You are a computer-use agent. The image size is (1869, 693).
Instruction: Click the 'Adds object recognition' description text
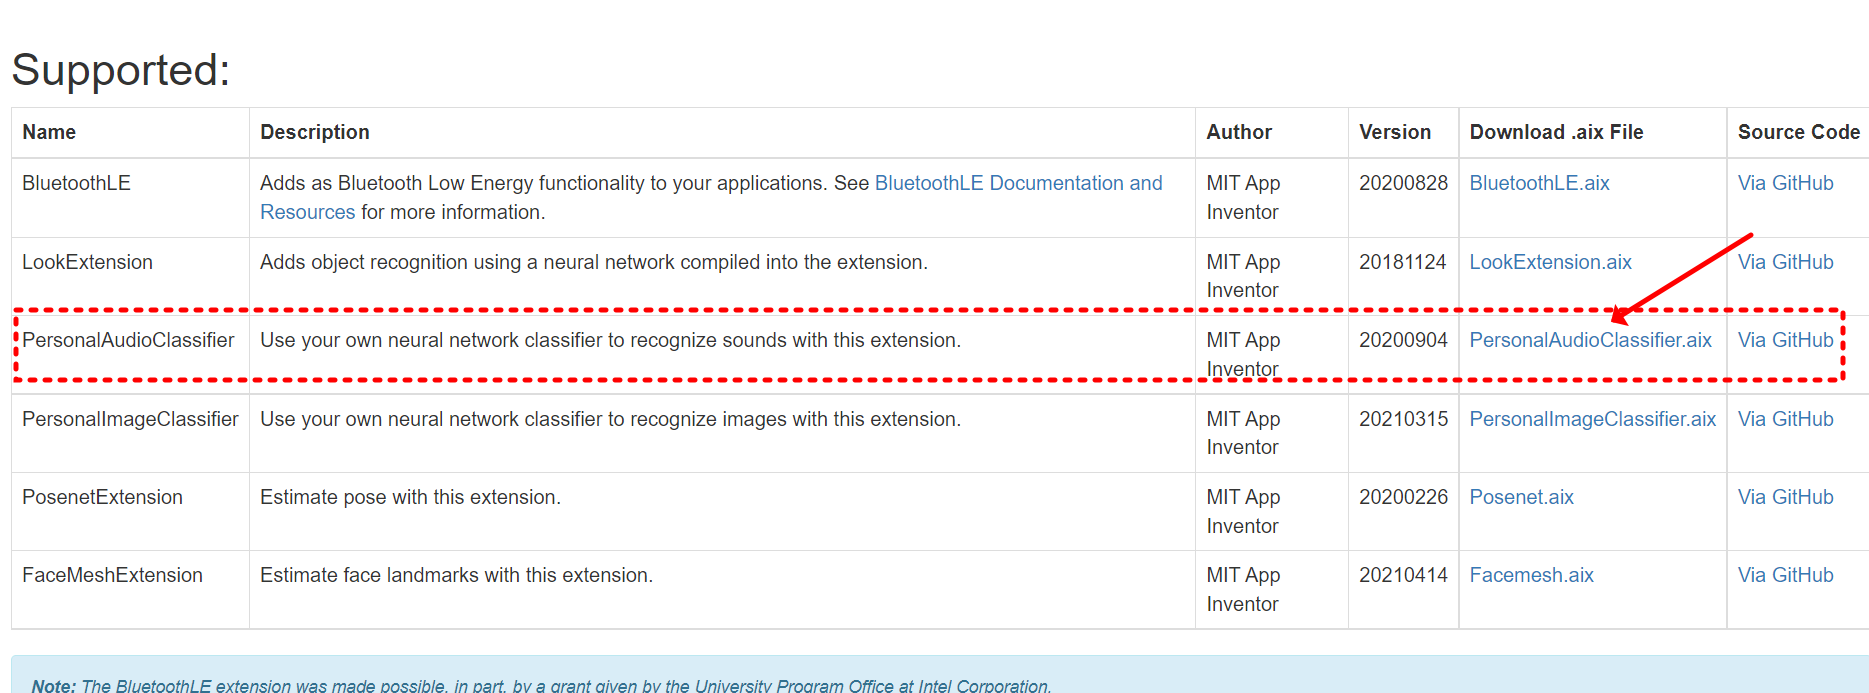coord(594,262)
